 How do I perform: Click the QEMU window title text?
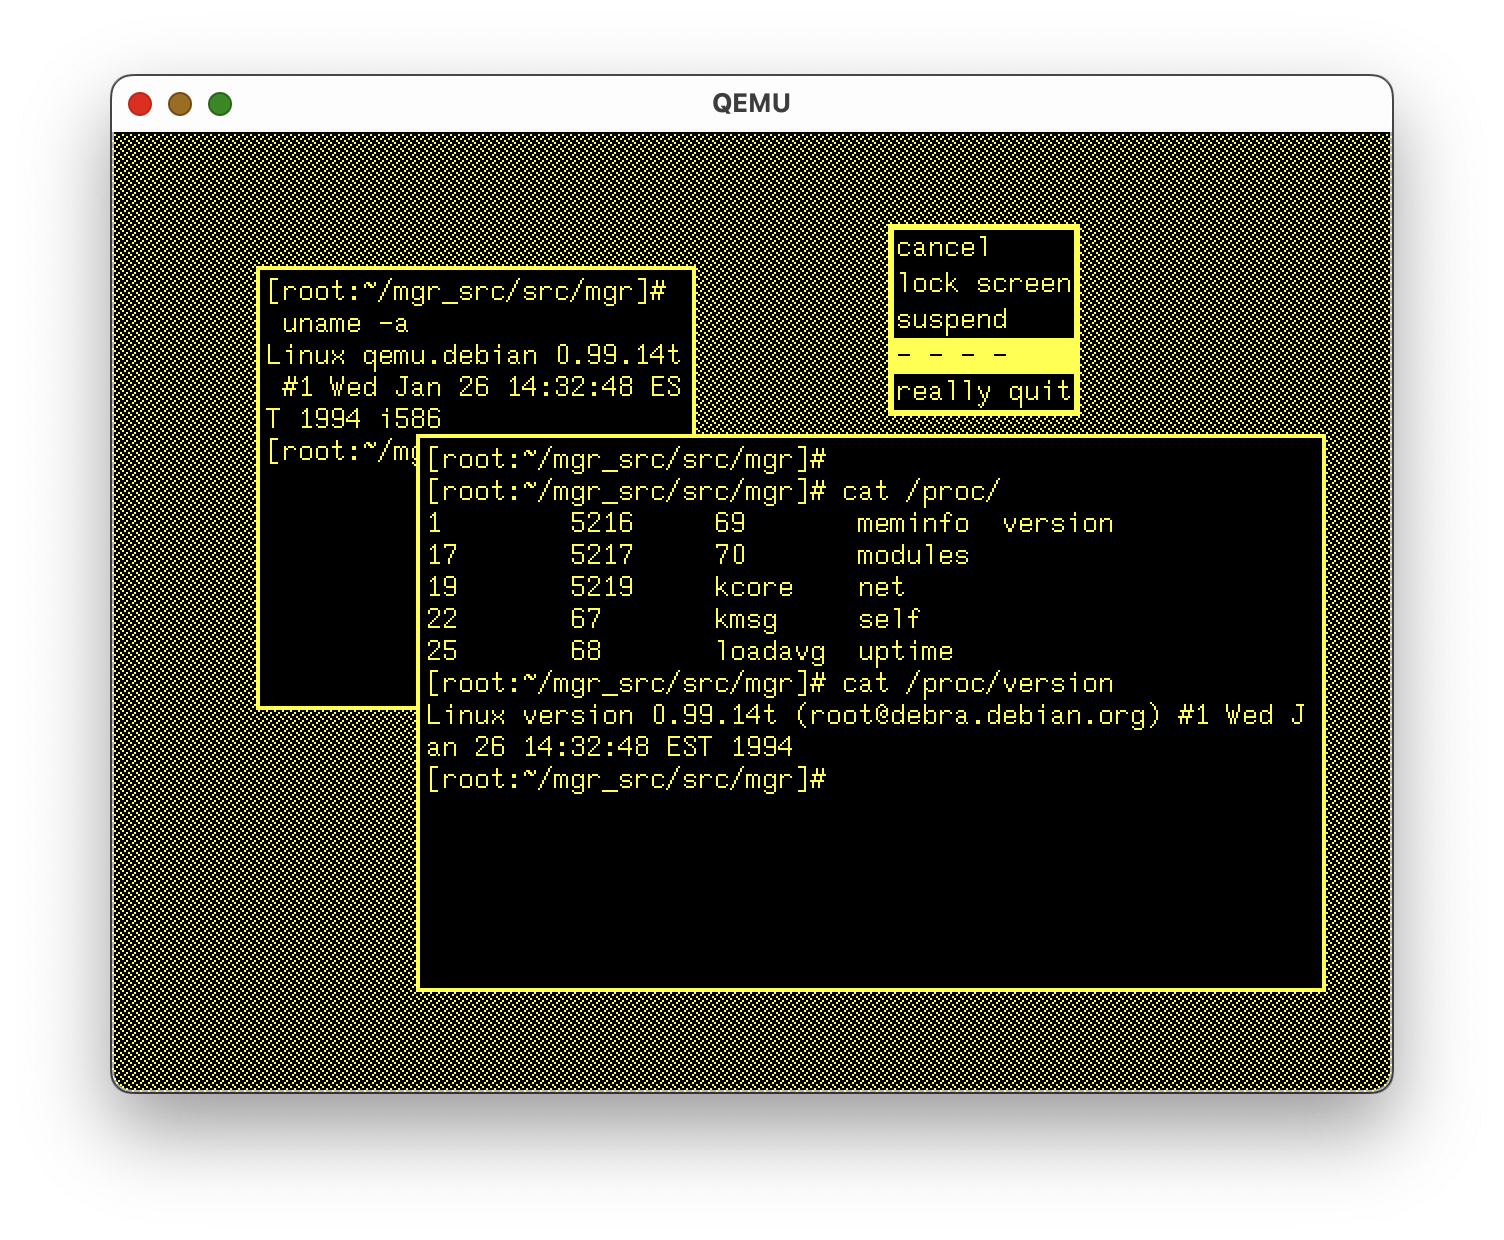click(751, 104)
